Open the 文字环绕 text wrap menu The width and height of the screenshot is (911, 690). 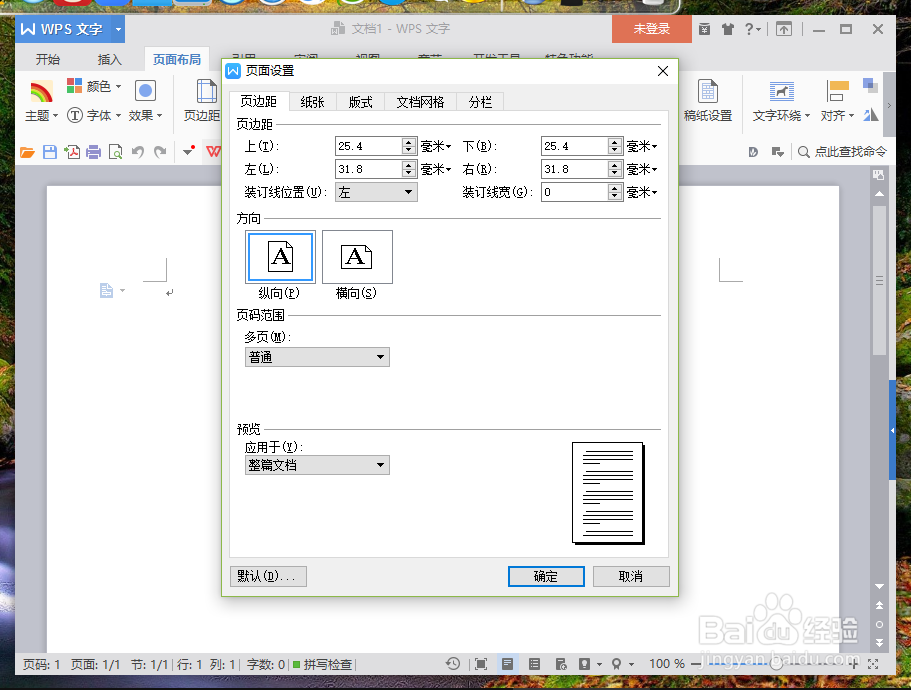click(x=781, y=101)
